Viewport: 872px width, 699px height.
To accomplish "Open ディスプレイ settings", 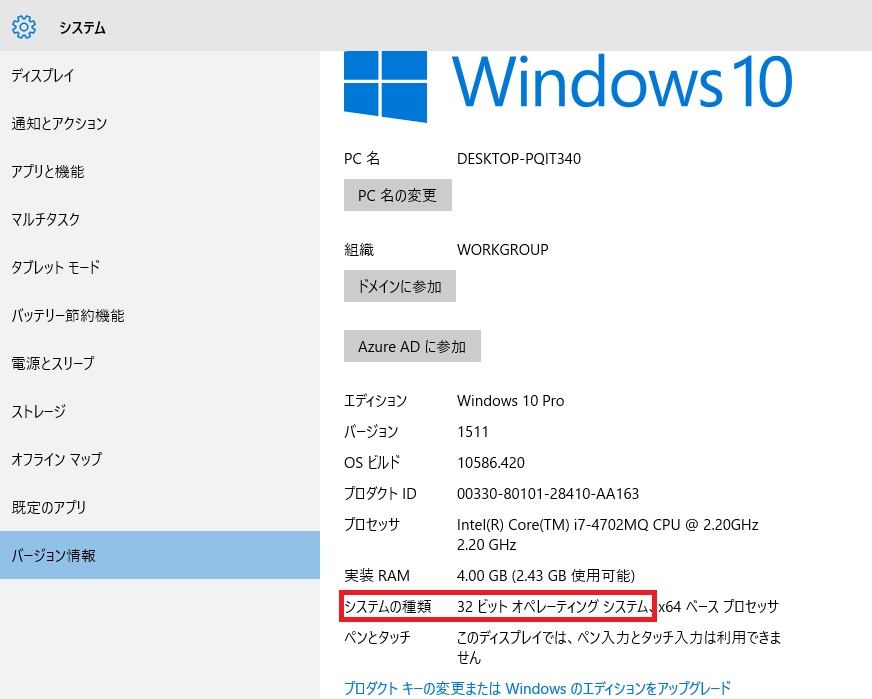I will (x=160, y=75).
